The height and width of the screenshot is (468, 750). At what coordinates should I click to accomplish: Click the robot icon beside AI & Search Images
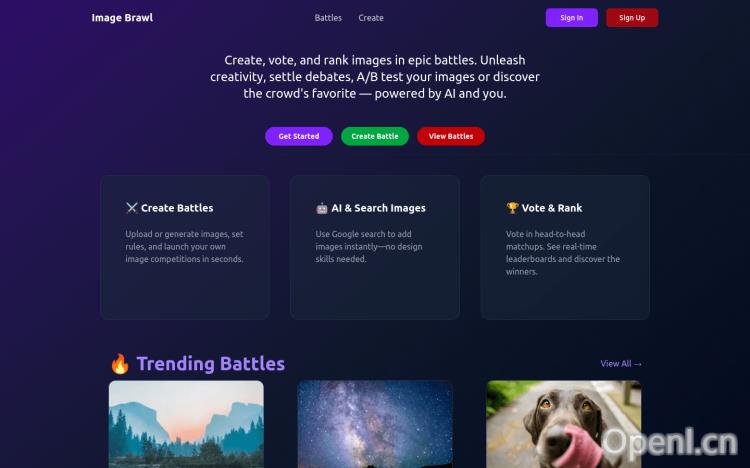[322, 208]
